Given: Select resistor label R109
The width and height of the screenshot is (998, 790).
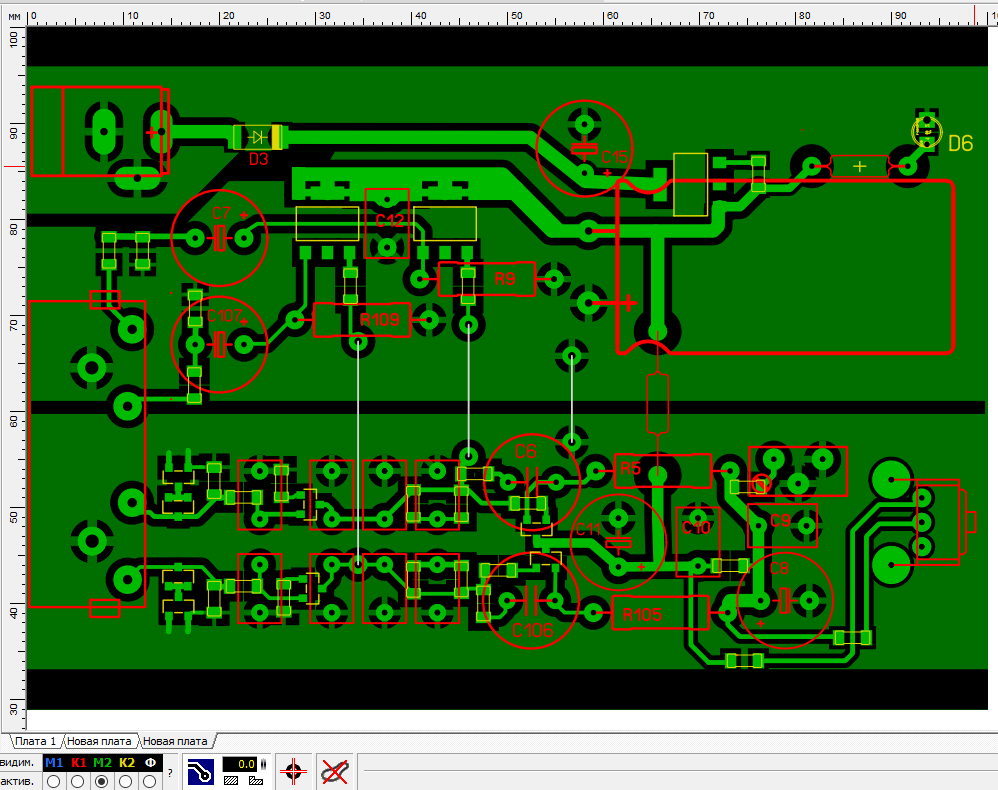Looking at the screenshot, I should point(380,320).
